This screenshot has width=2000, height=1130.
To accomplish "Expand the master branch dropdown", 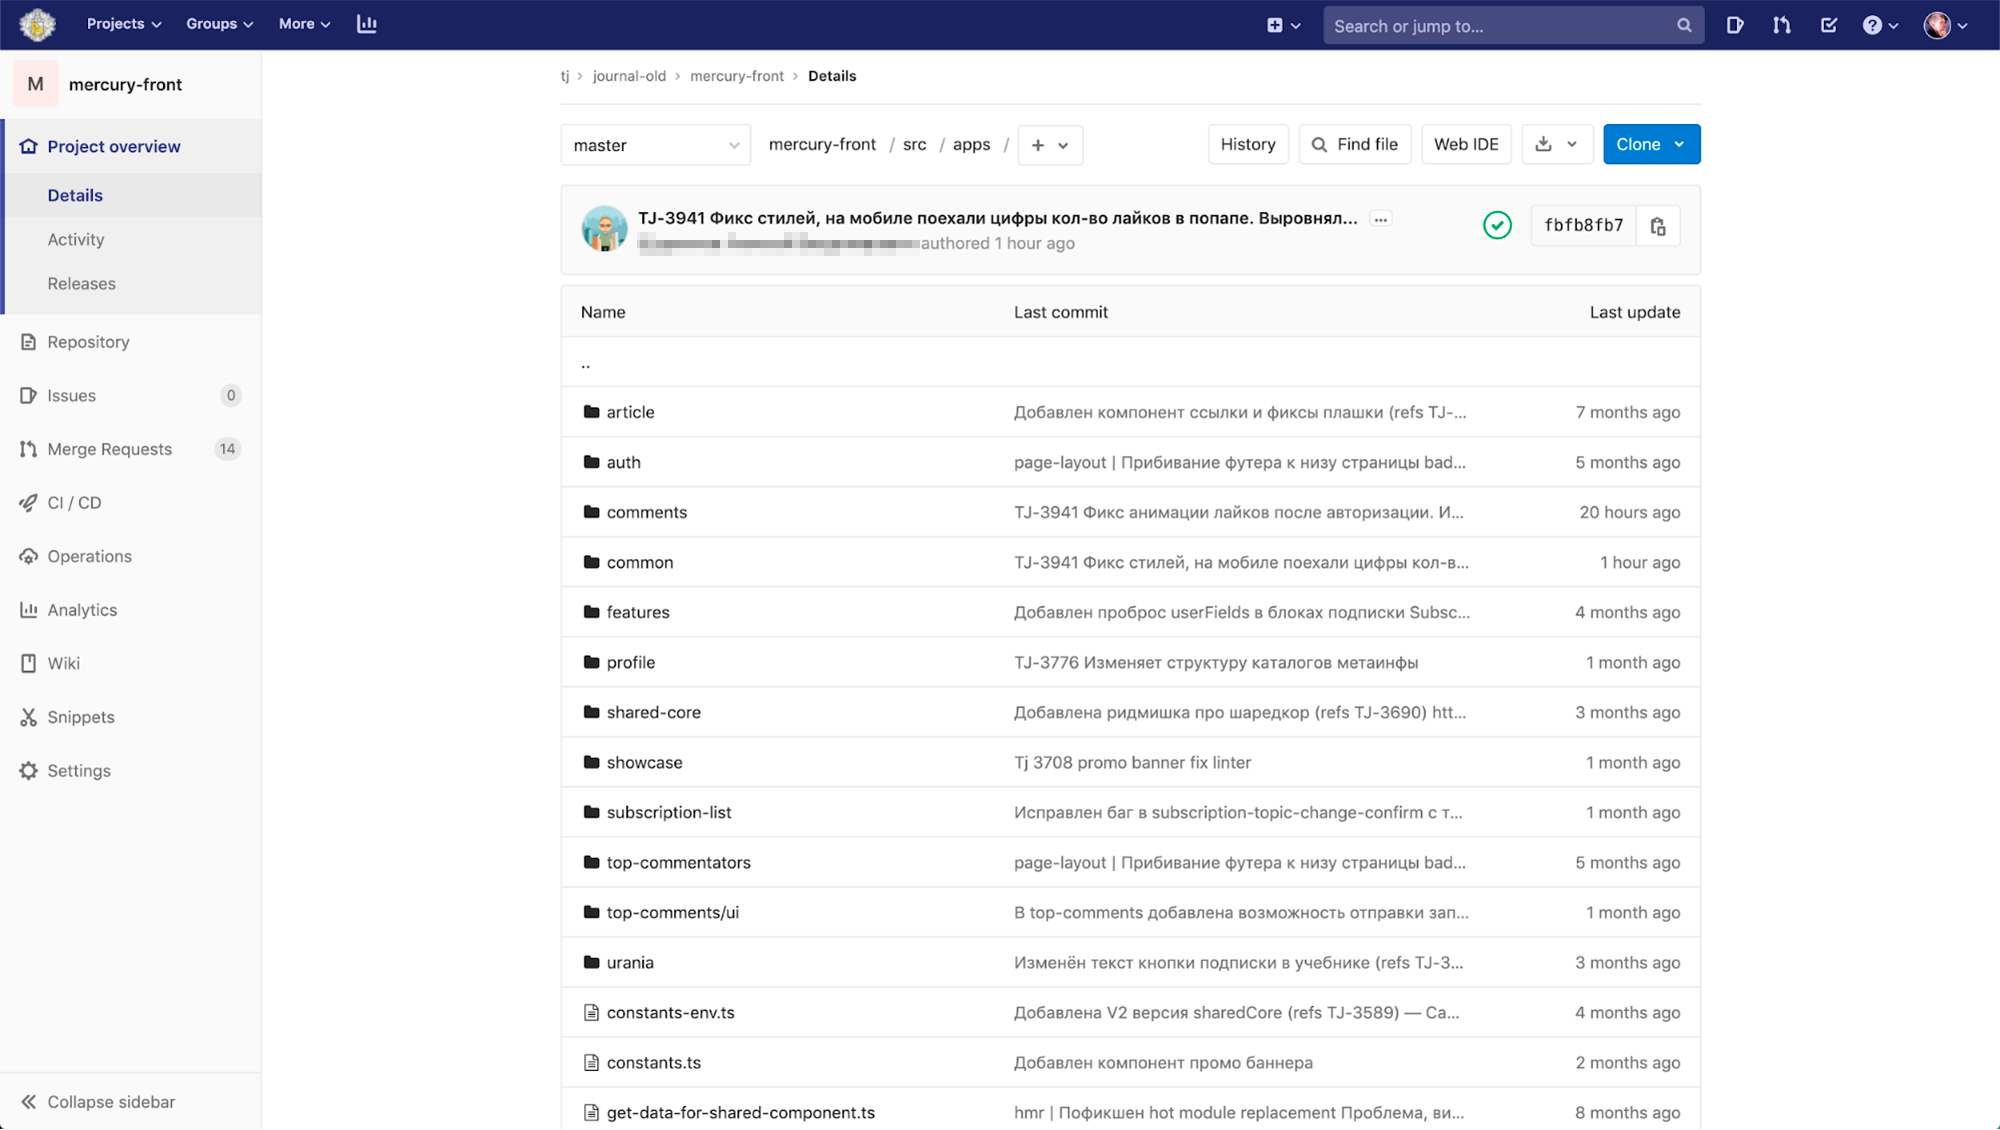I will 655,144.
